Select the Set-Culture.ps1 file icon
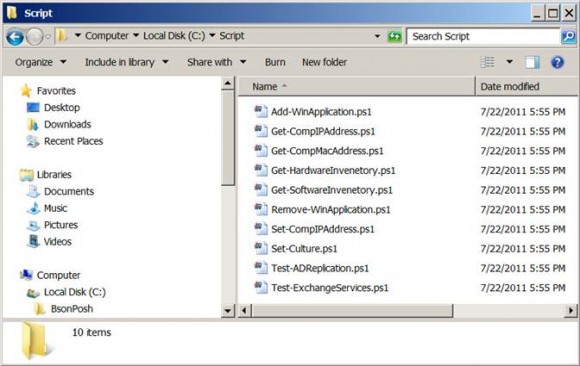 tap(260, 248)
